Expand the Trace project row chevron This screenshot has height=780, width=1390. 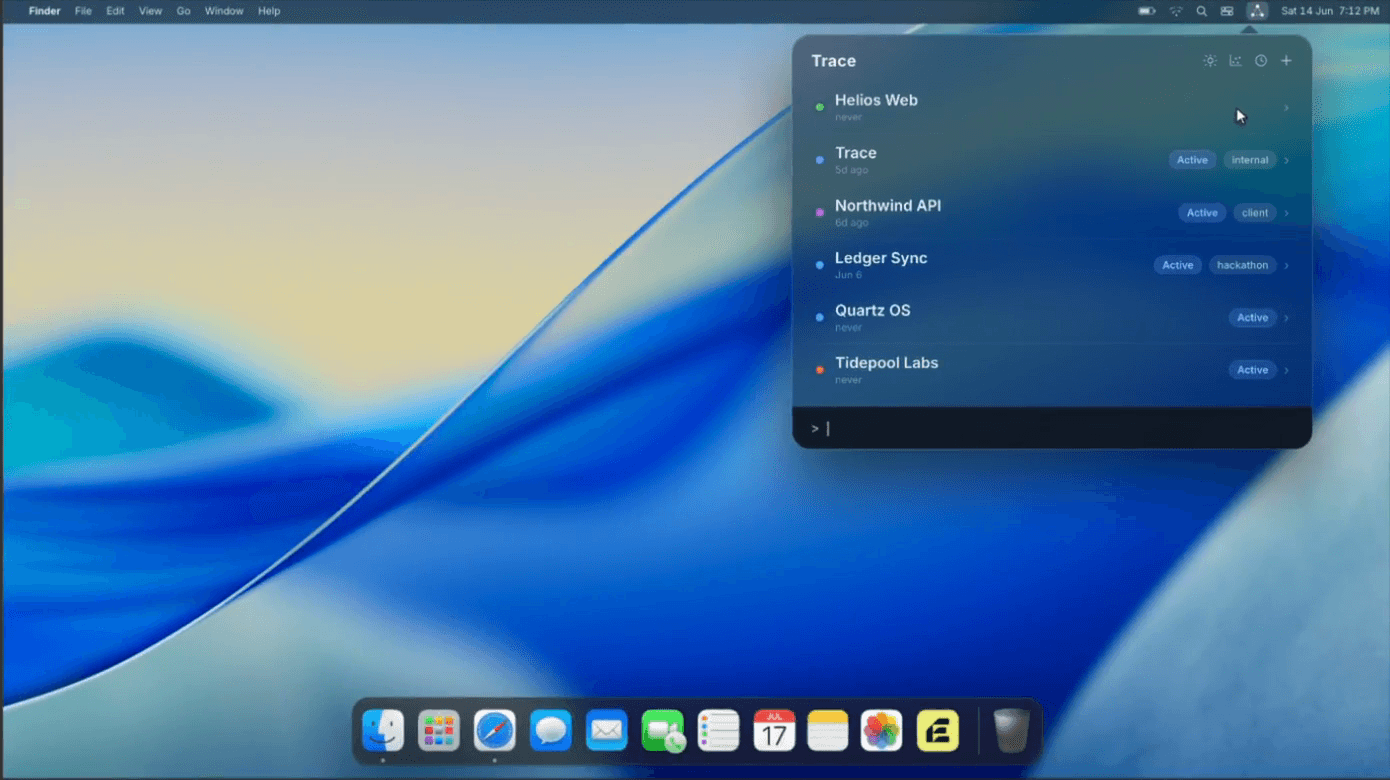tap(1286, 160)
